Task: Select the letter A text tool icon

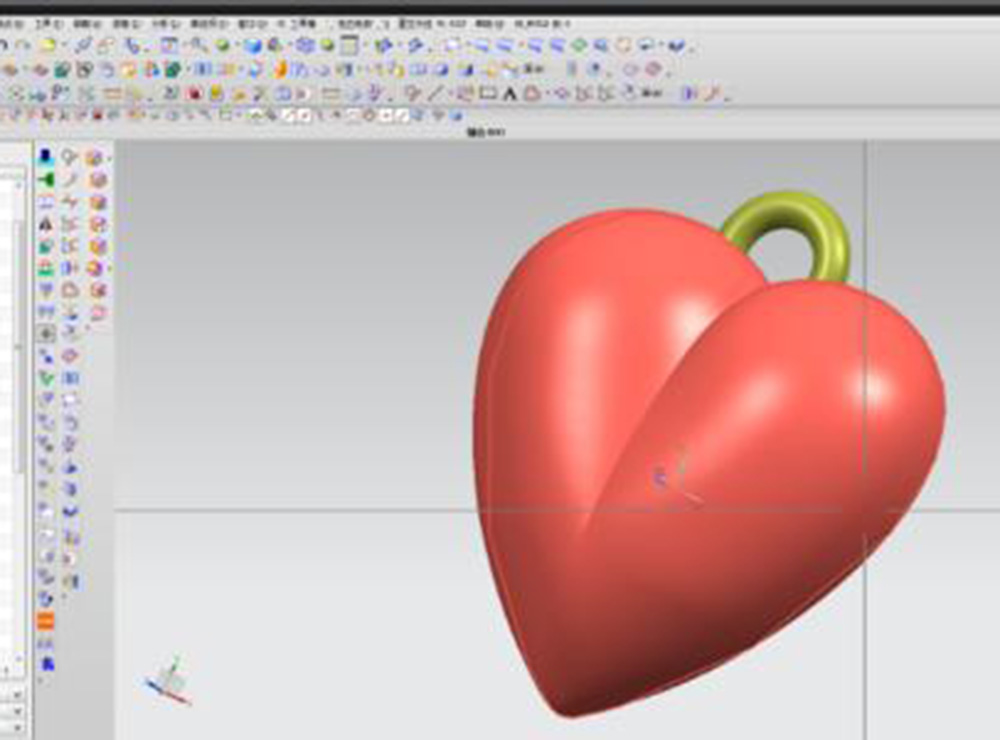Action: pos(510,94)
